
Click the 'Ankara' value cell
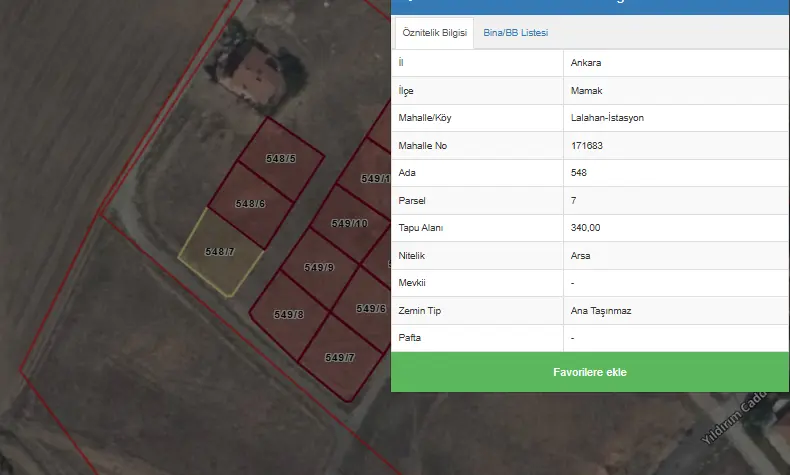[585, 63]
